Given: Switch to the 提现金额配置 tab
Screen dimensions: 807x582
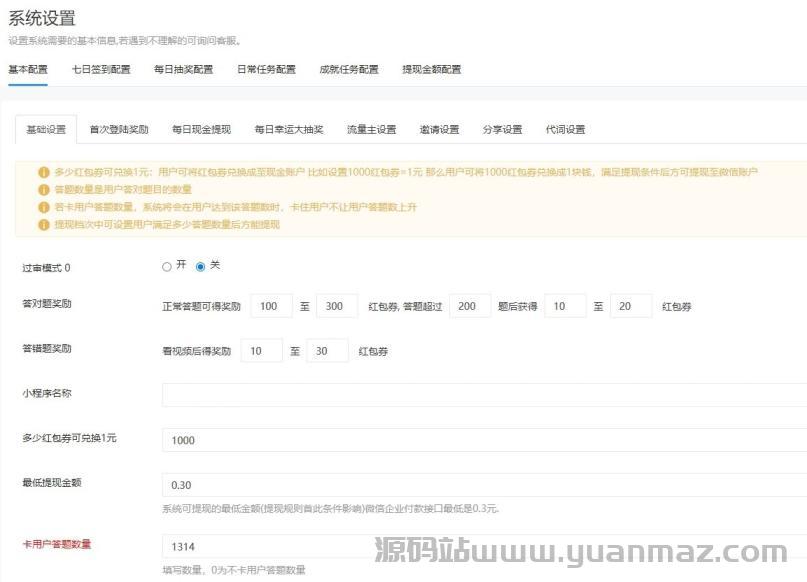Looking at the screenshot, I should pos(432,70).
